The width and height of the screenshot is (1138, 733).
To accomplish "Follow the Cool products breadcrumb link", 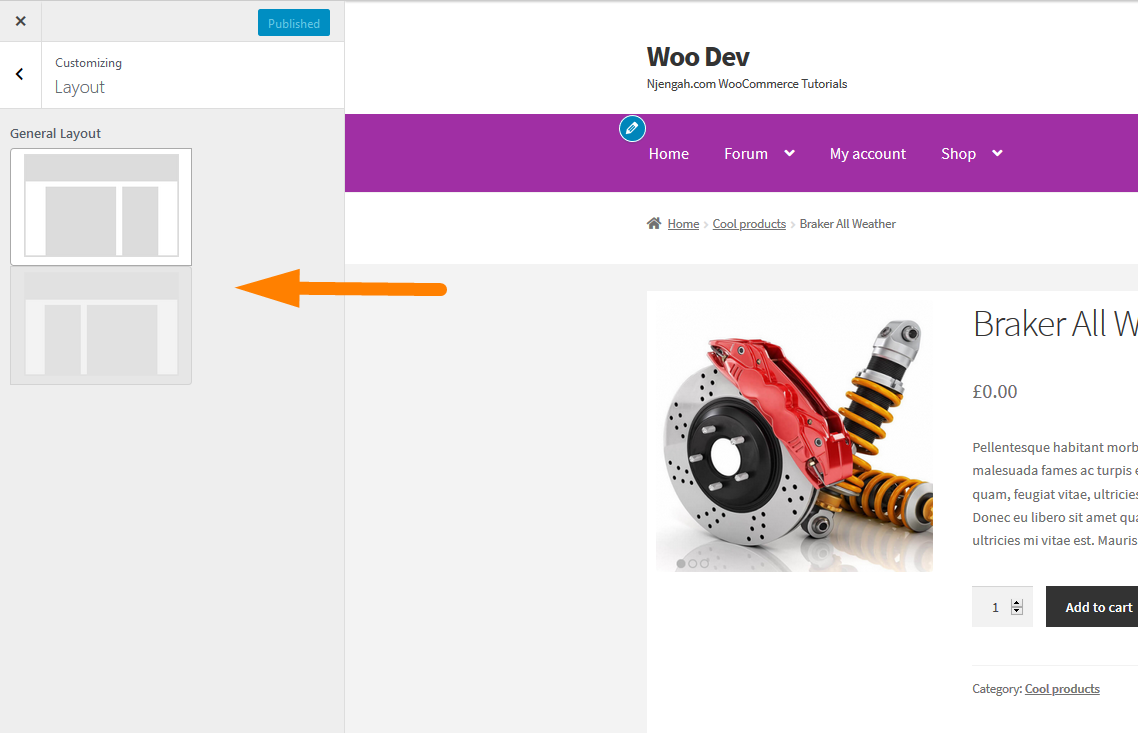I will tap(749, 224).
